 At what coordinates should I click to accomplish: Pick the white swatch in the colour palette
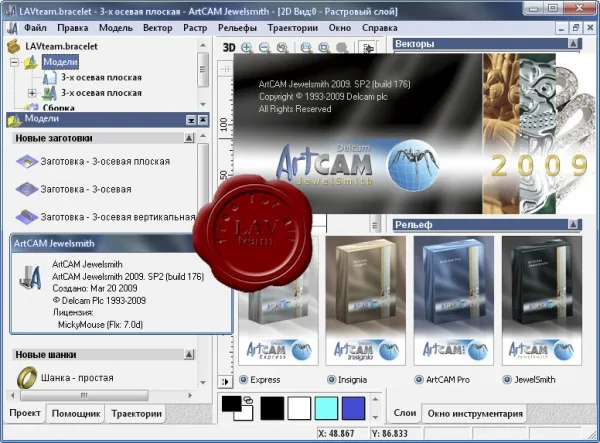click(x=299, y=408)
